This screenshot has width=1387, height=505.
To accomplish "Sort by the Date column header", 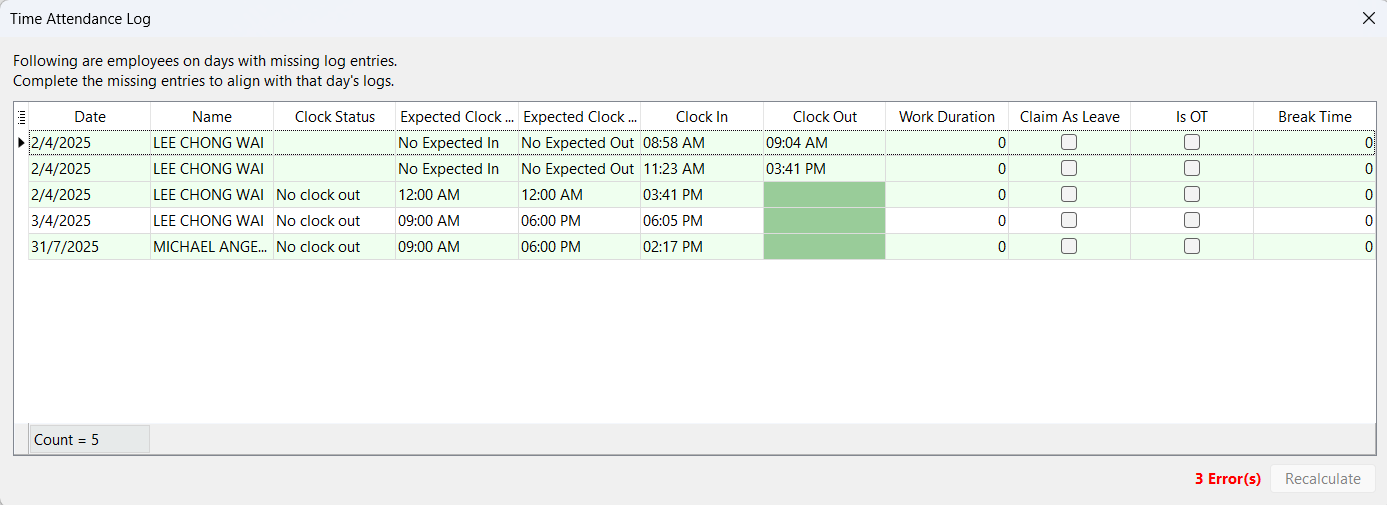I will pyautogui.click(x=90, y=117).
